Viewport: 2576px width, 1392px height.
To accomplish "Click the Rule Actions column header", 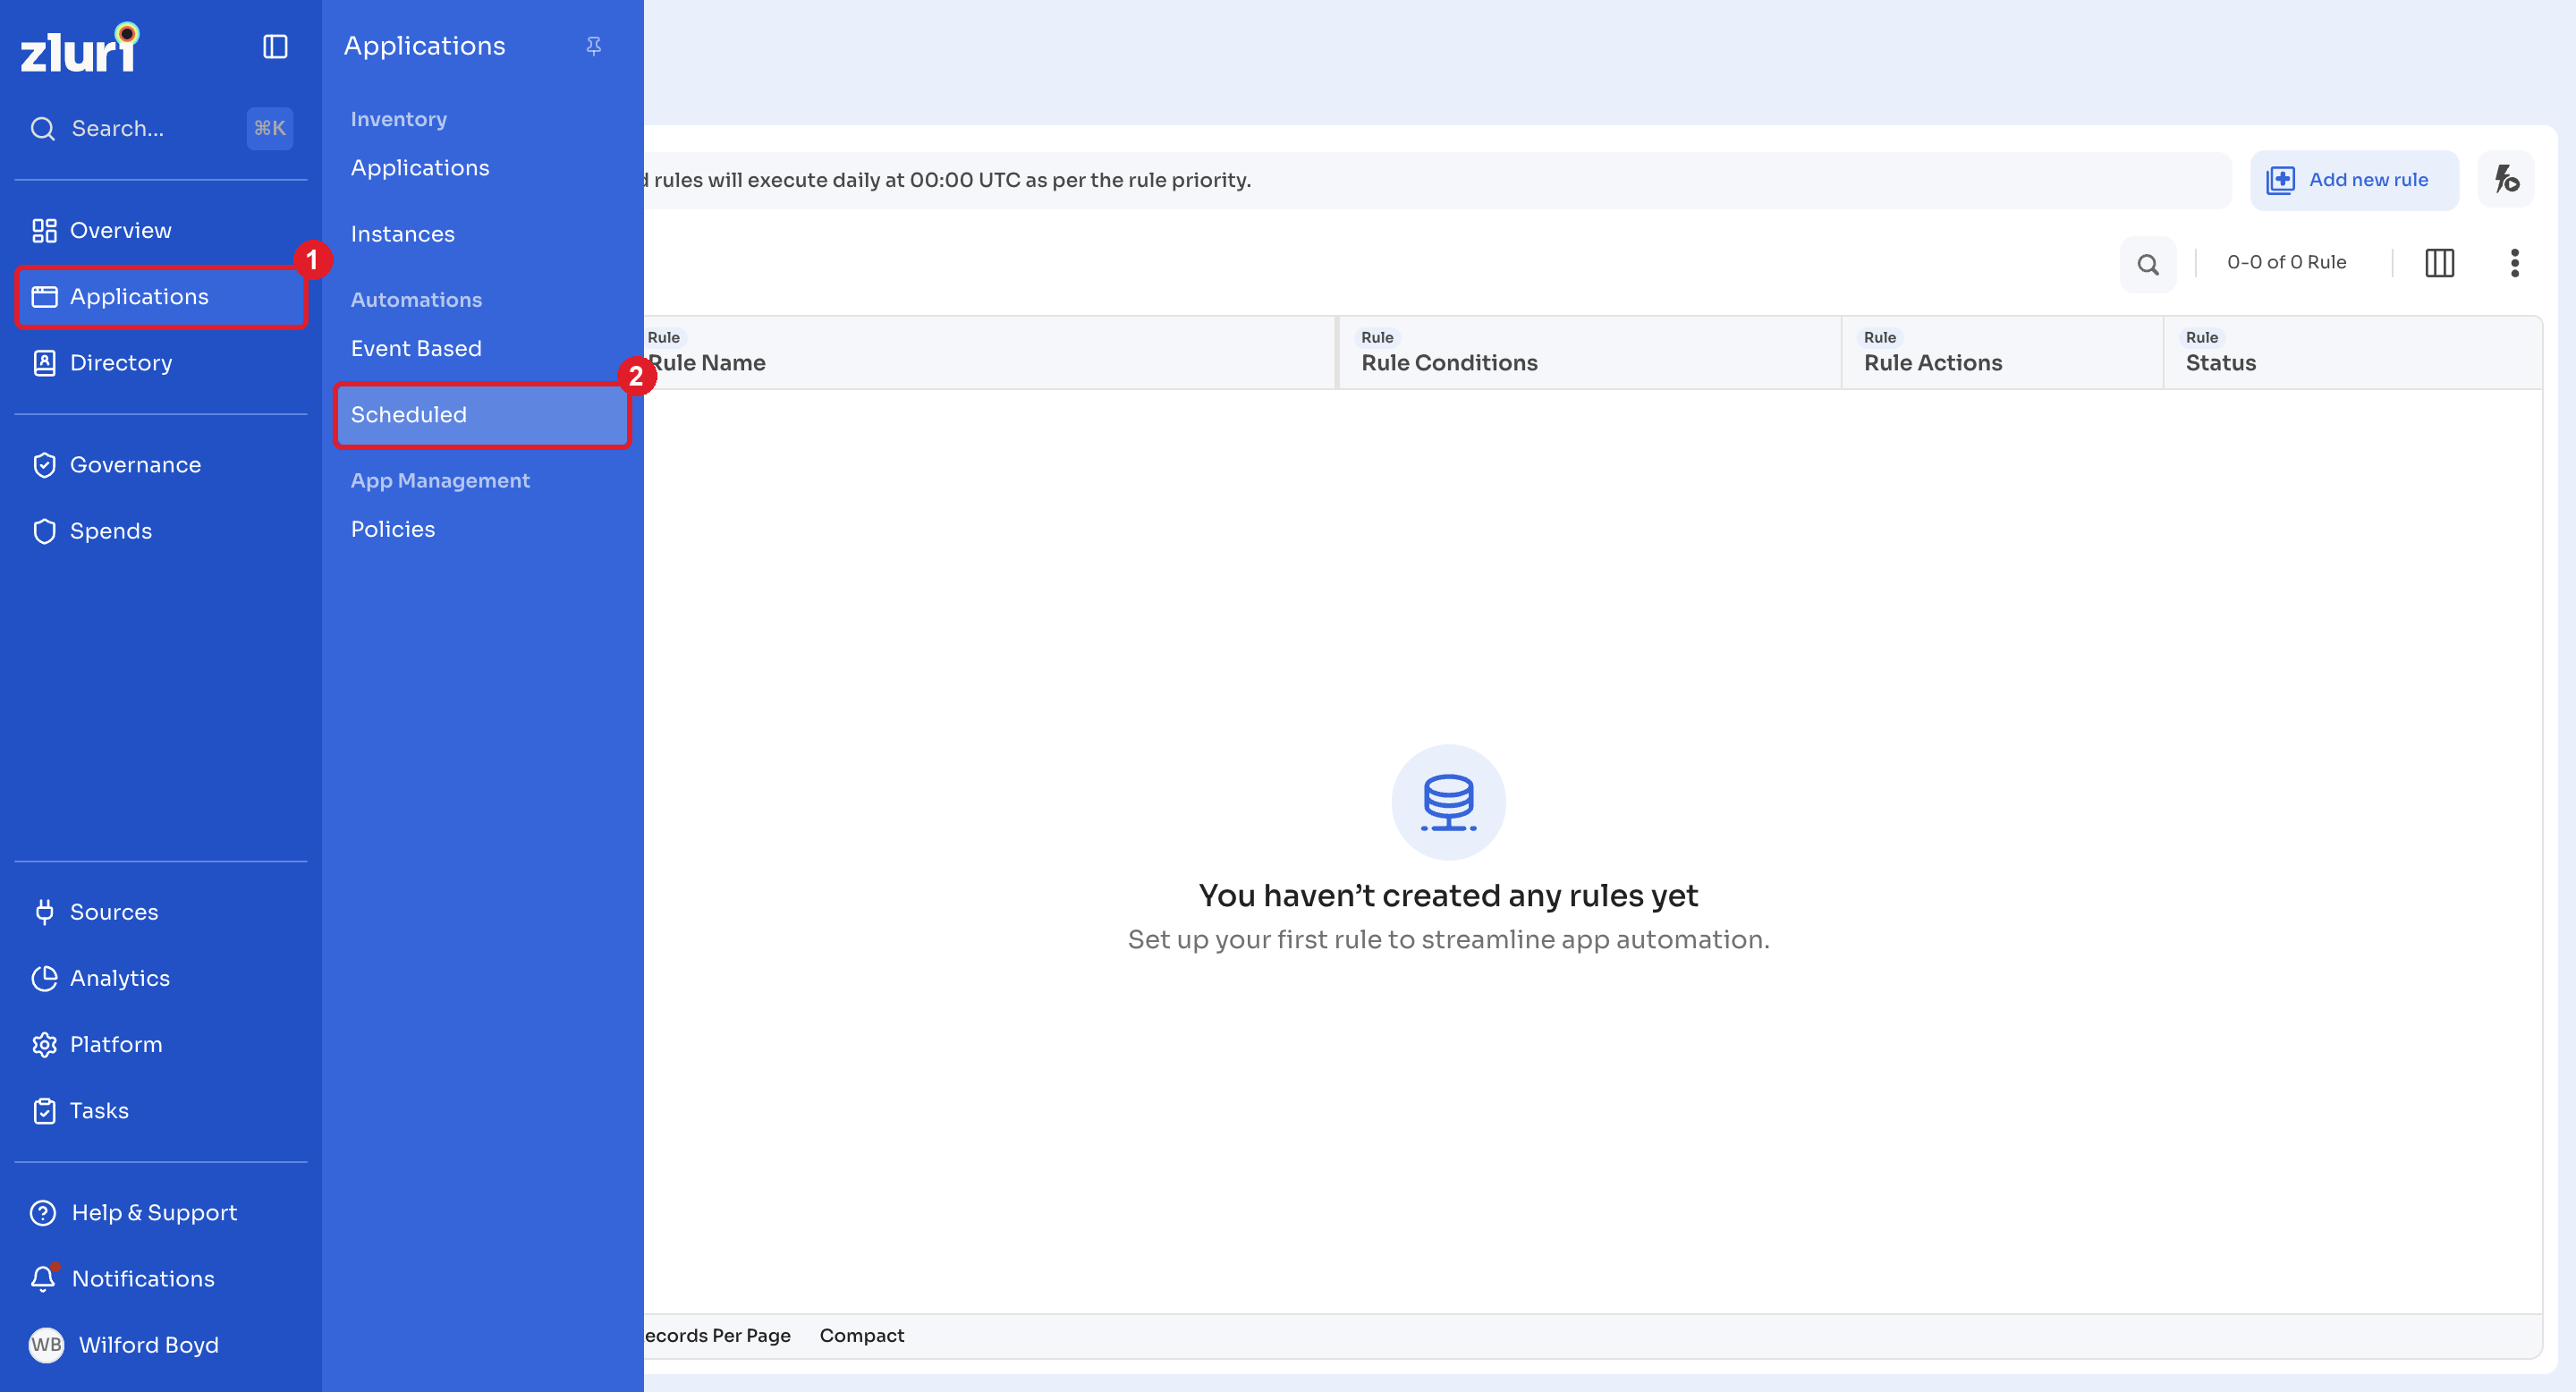I will tap(2002, 352).
